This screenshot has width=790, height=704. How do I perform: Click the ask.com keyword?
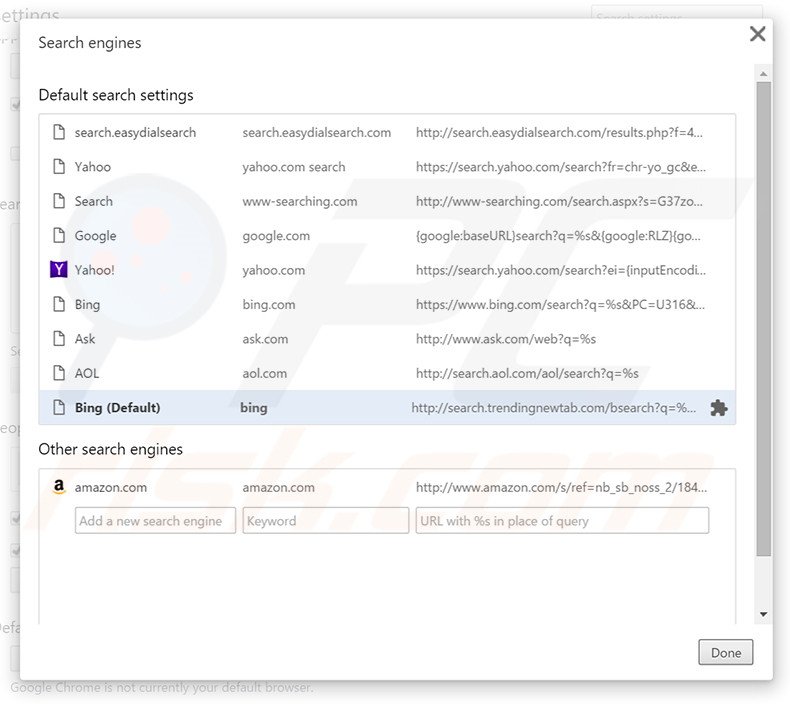coord(265,339)
